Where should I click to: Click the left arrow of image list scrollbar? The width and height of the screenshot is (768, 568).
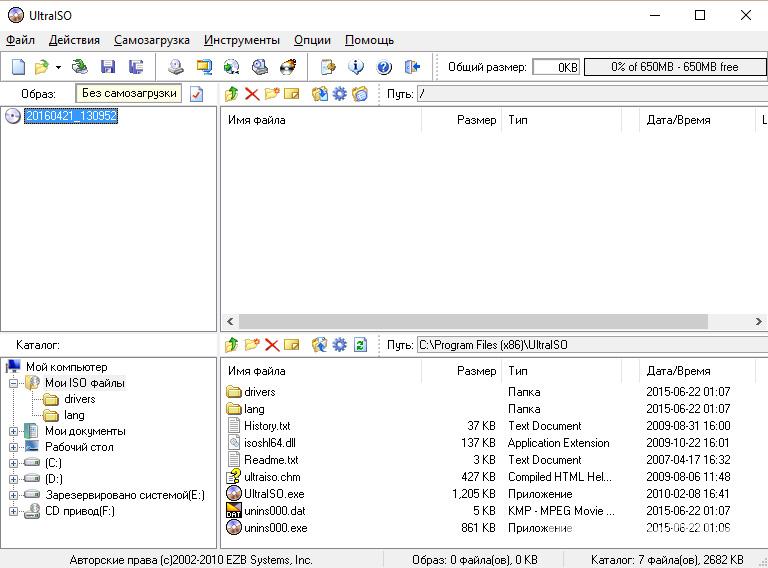[230, 322]
